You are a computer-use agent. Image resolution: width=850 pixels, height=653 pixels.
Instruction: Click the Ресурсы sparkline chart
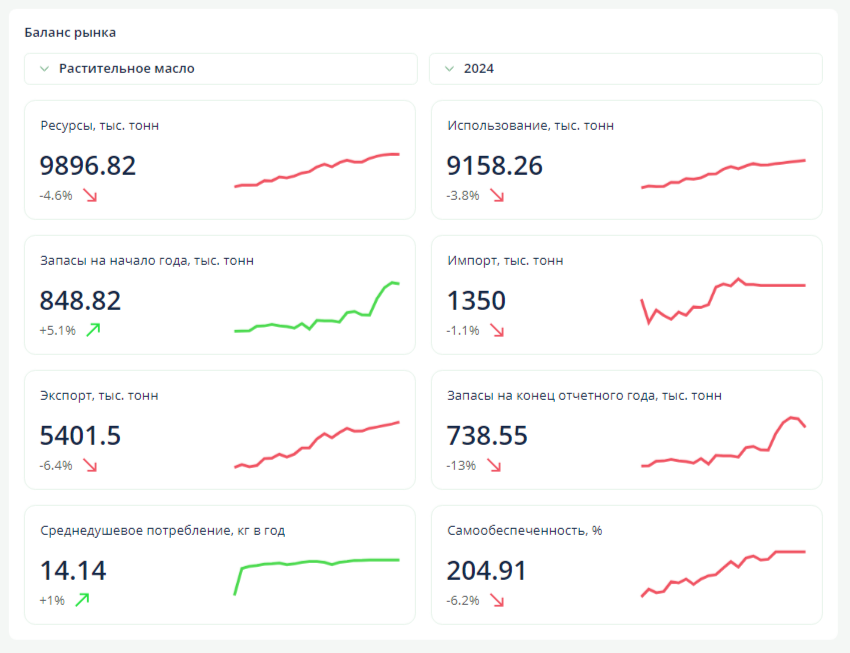pos(316,170)
